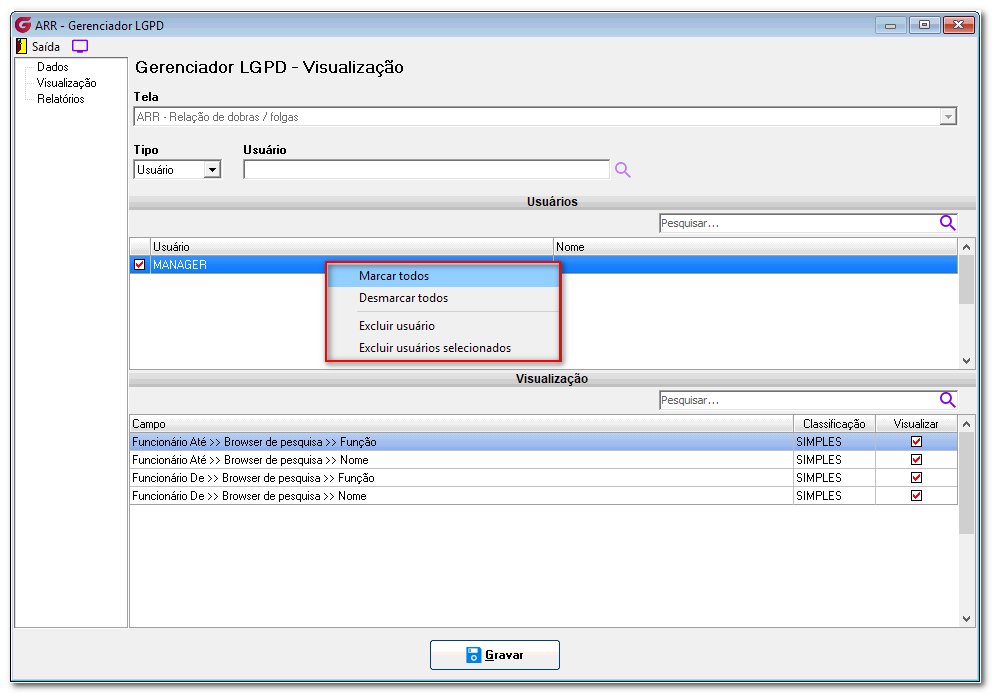Toggle Visualizar for Funcionário Até Nome row
Image resolution: width=992 pixels, height=694 pixels.
point(916,459)
